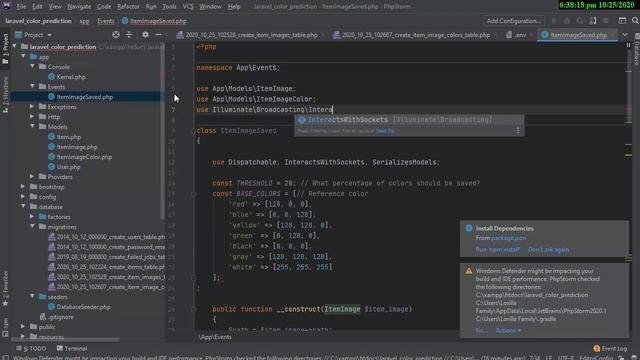Click the horizontal scrollbar of Project panel
This screenshot has width=640, height=360.
pos(65,339)
